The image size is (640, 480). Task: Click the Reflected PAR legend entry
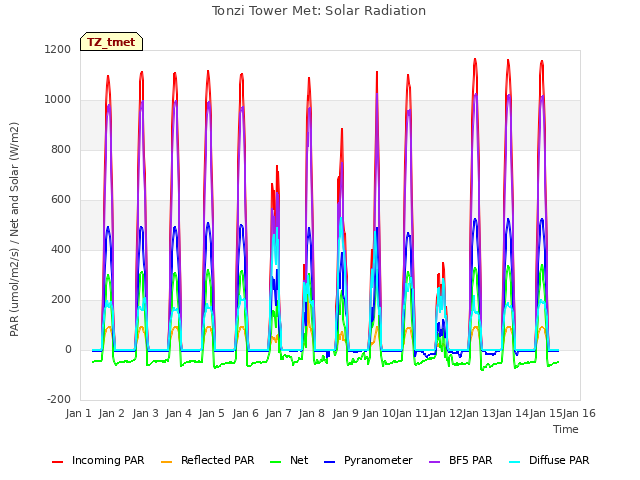pos(218,460)
